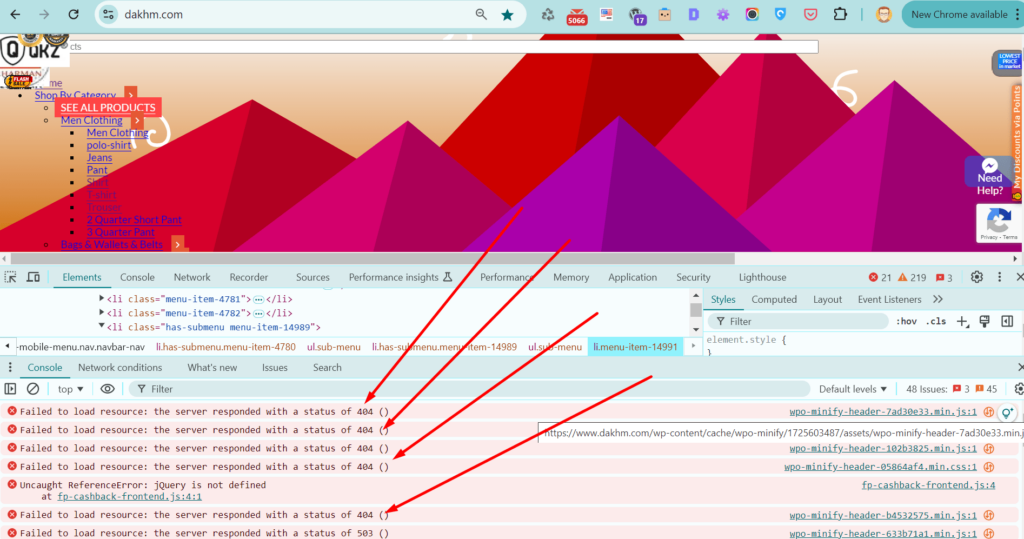Toggle the computed styles sidebar icon
Screen dimensions: 1024x539
(x=1007, y=321)
